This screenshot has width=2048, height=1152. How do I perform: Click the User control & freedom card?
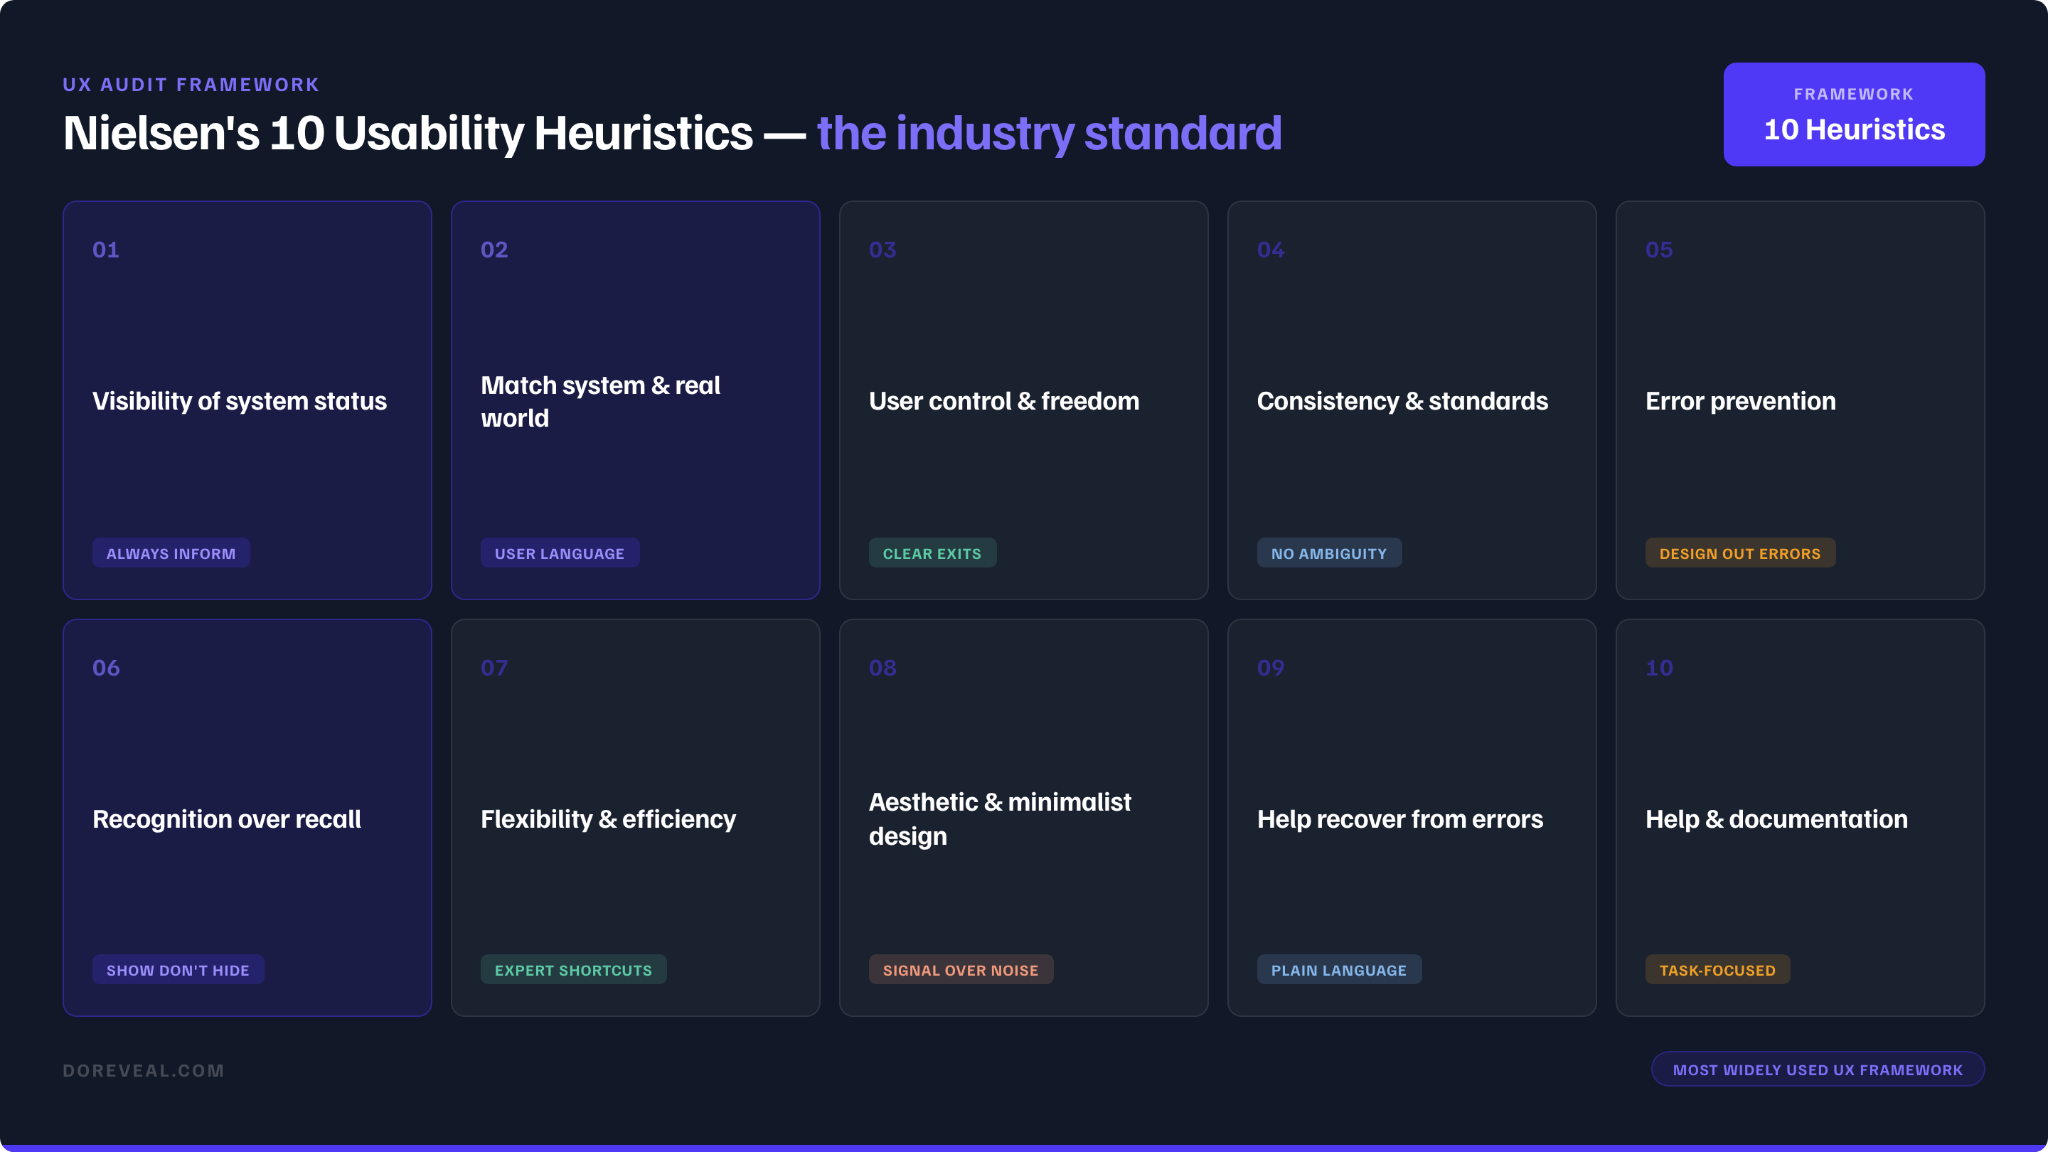[x=1023, y=400]
